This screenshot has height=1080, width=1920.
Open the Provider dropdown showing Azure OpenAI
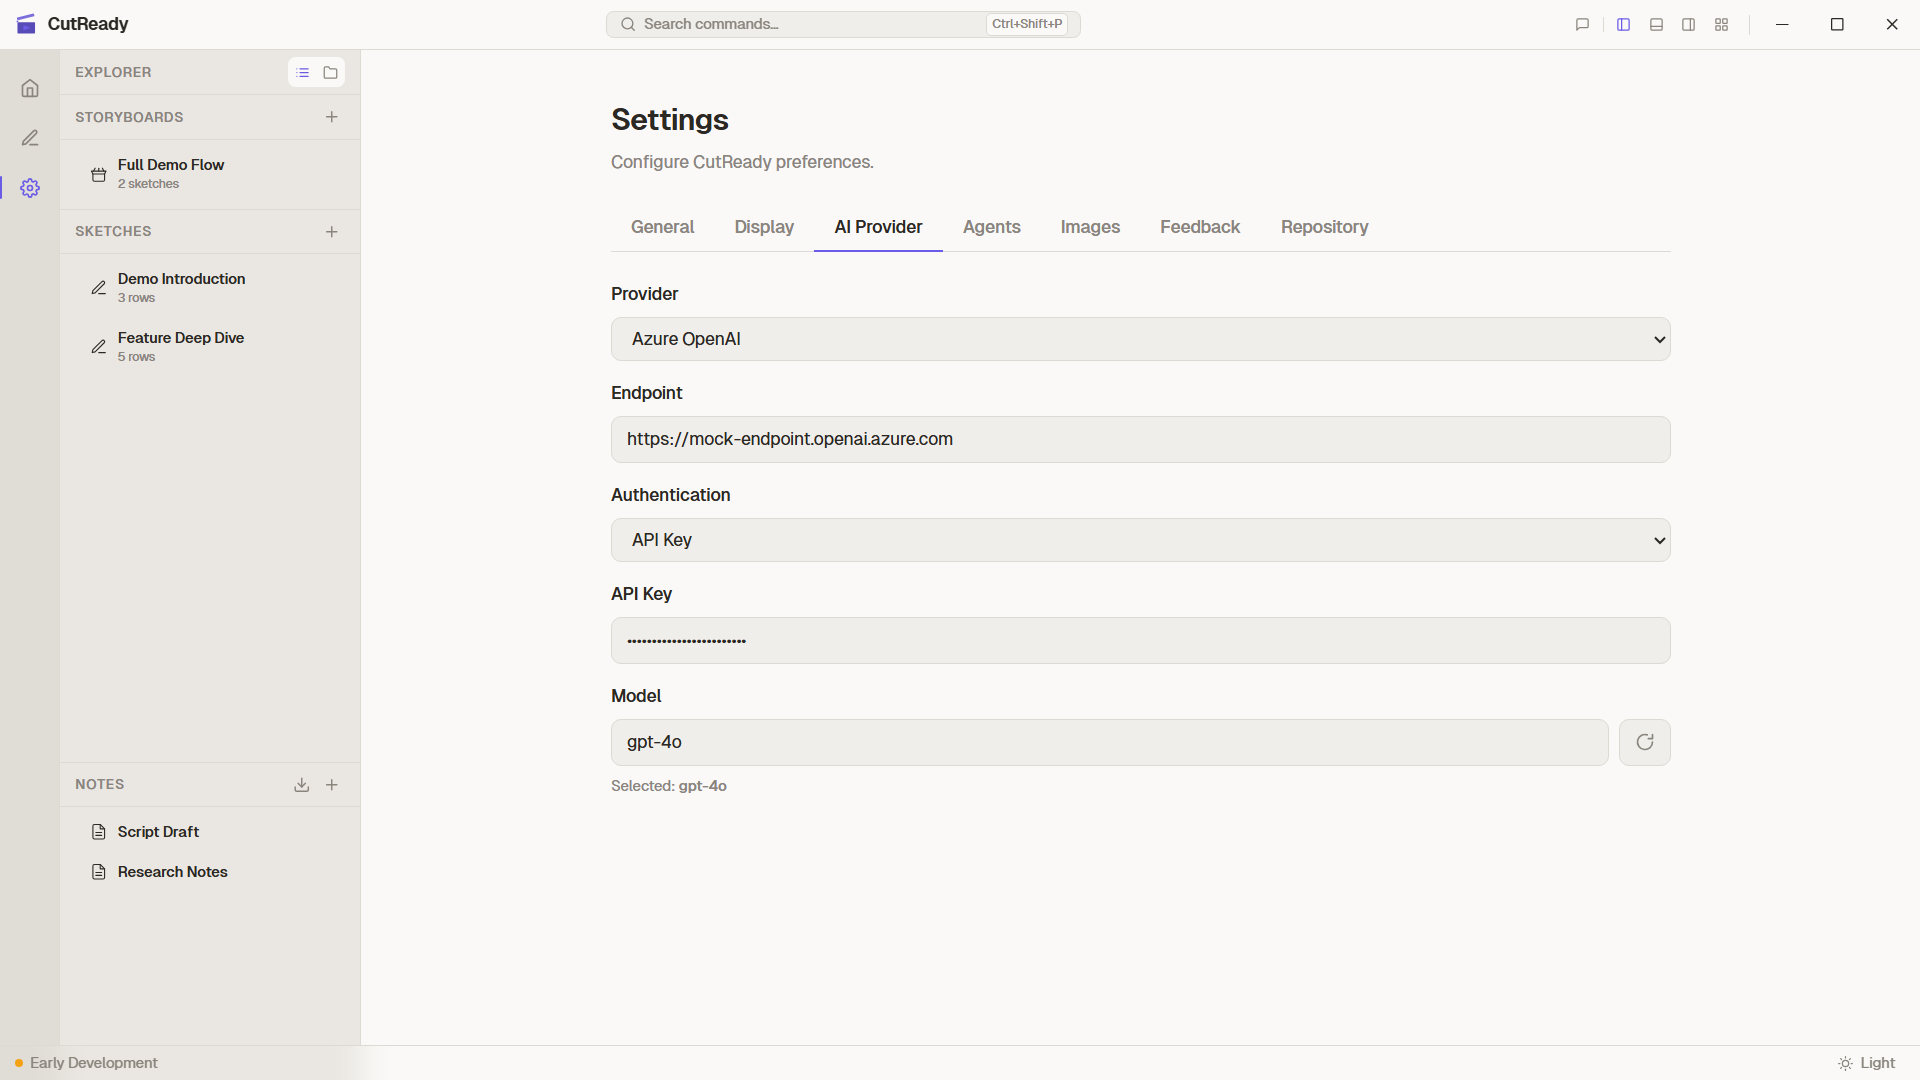coord(1140,339)
